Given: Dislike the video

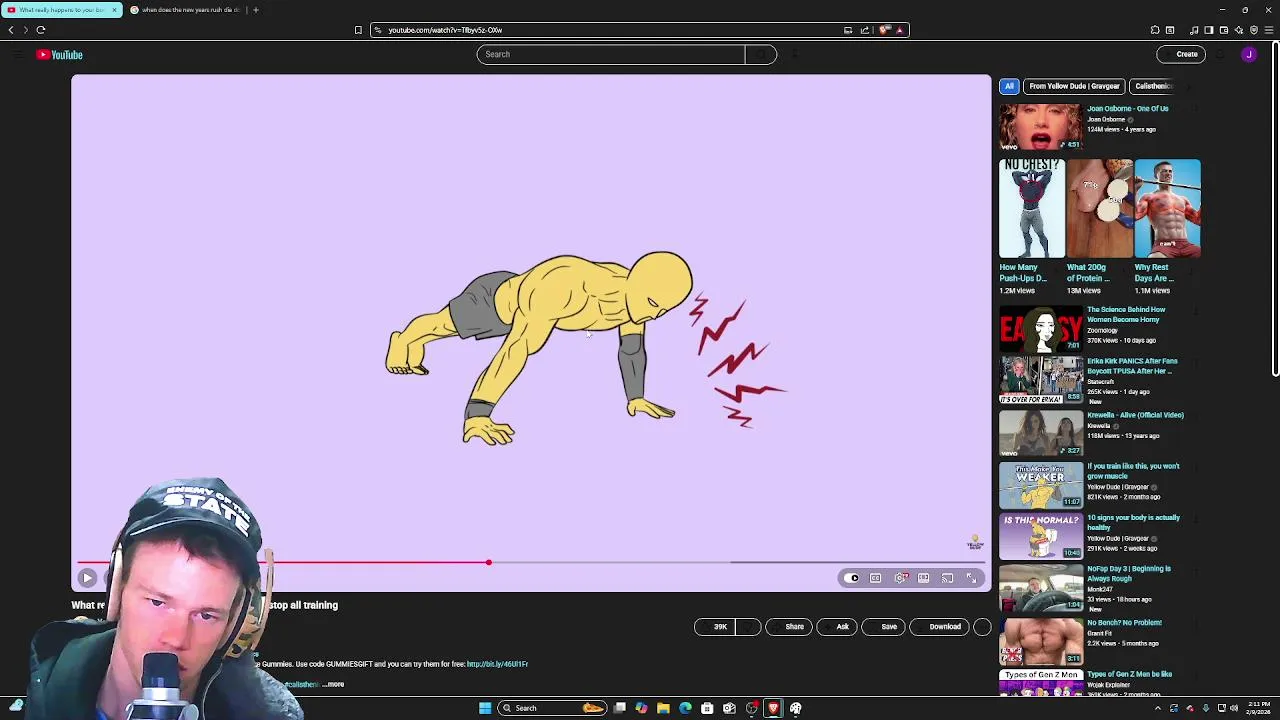Looking at the screenshot, I should (x=749, y=627).
